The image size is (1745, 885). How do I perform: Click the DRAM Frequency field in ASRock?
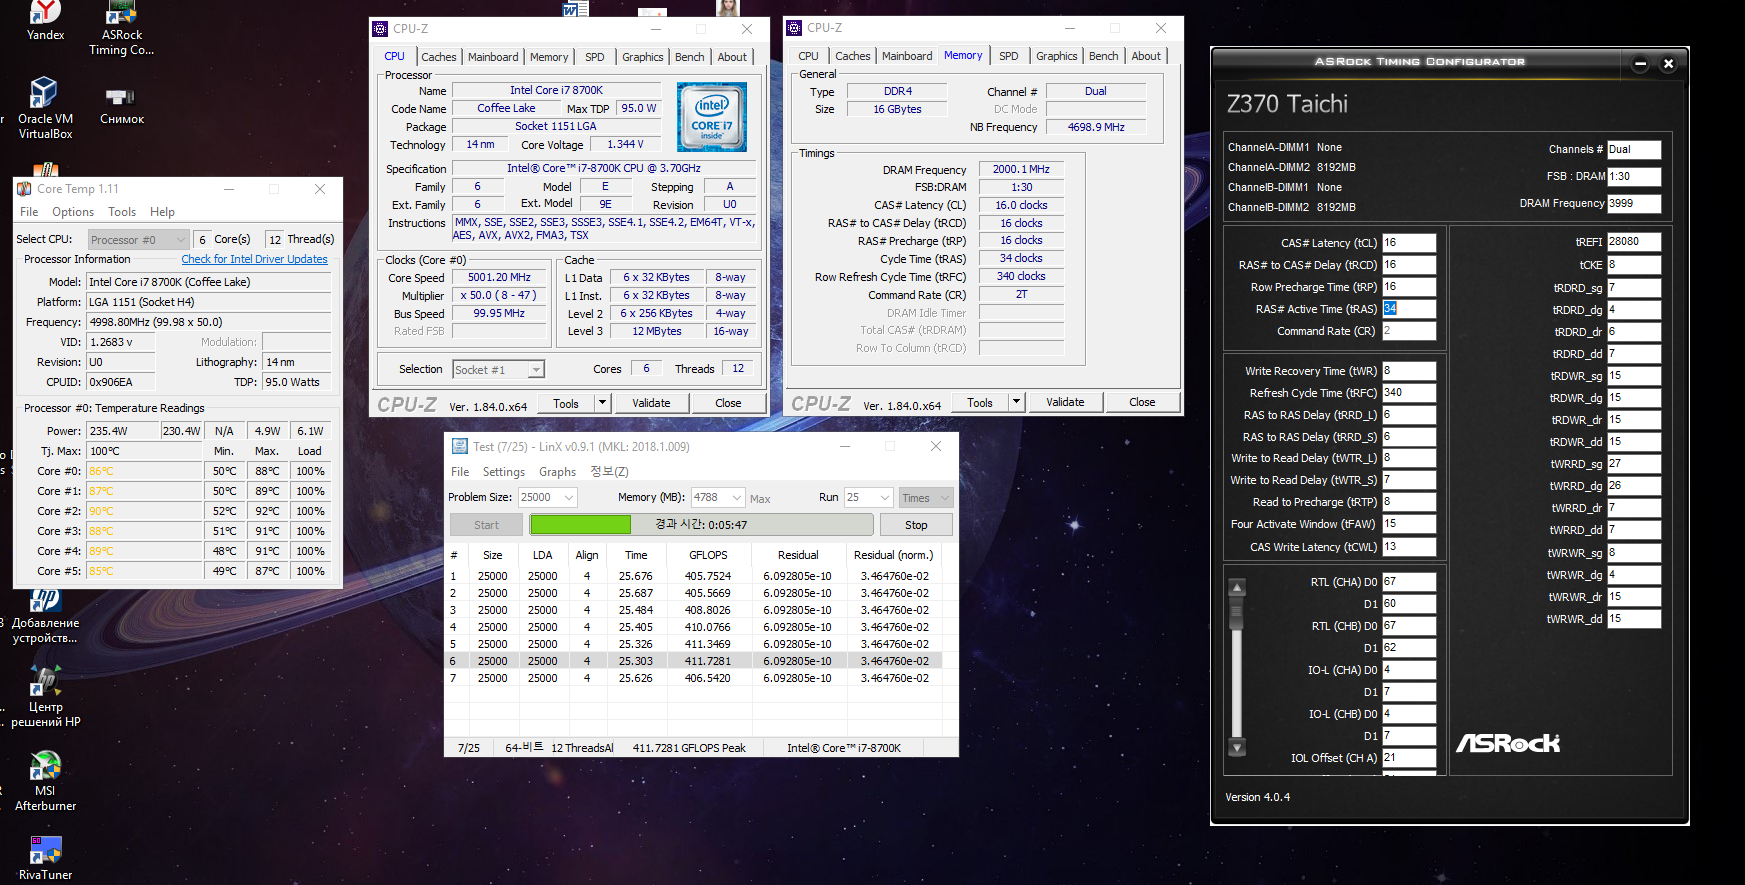click(x=1634, y=203)
